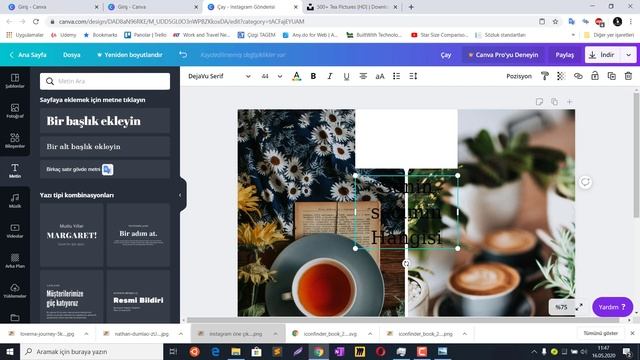
Task: Open the Fotoğraf photos sidebar panel
Action: (x=15, y=111)
